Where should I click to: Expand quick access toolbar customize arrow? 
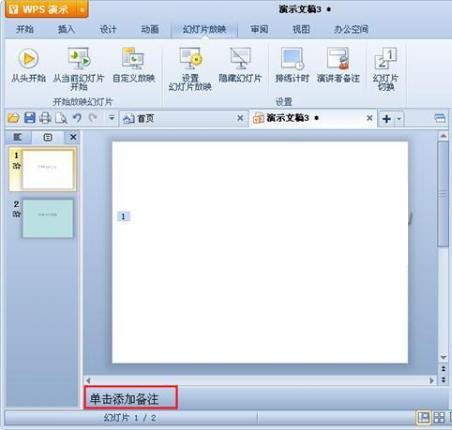coord(111,118)
